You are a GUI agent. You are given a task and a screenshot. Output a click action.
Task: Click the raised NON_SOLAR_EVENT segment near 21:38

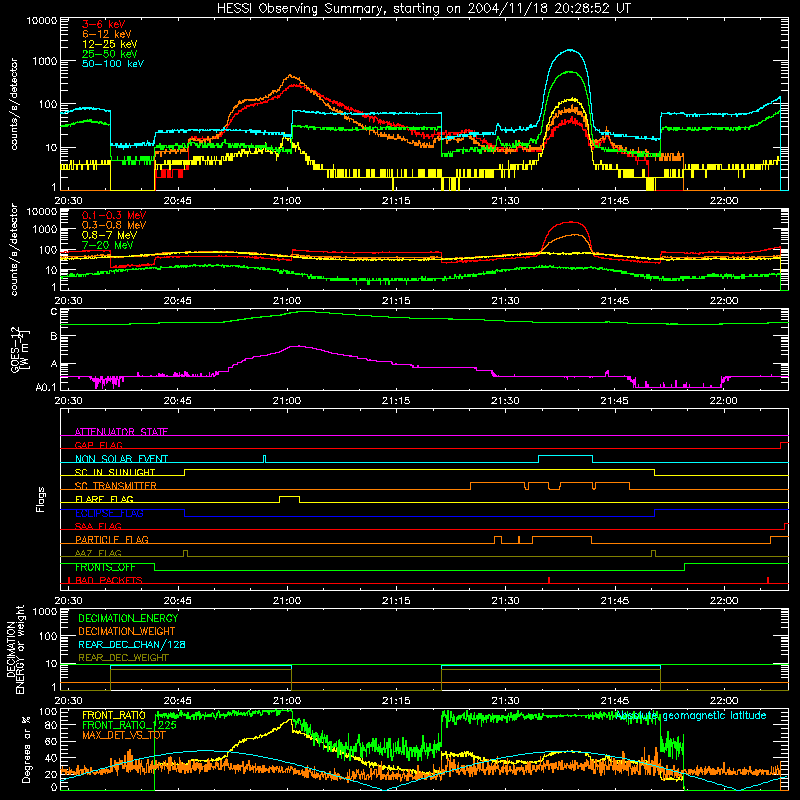click(565, 456)
